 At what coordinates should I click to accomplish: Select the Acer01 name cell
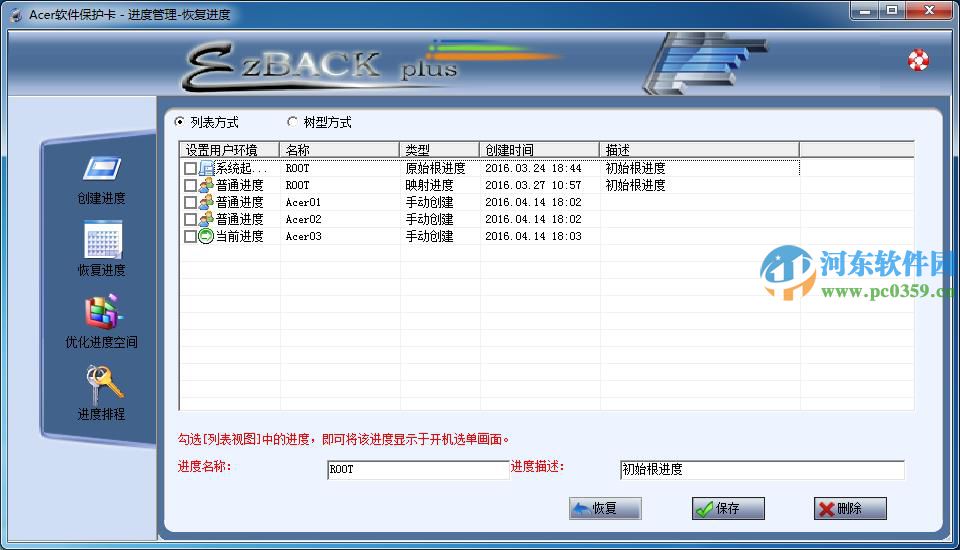point(303,202)
